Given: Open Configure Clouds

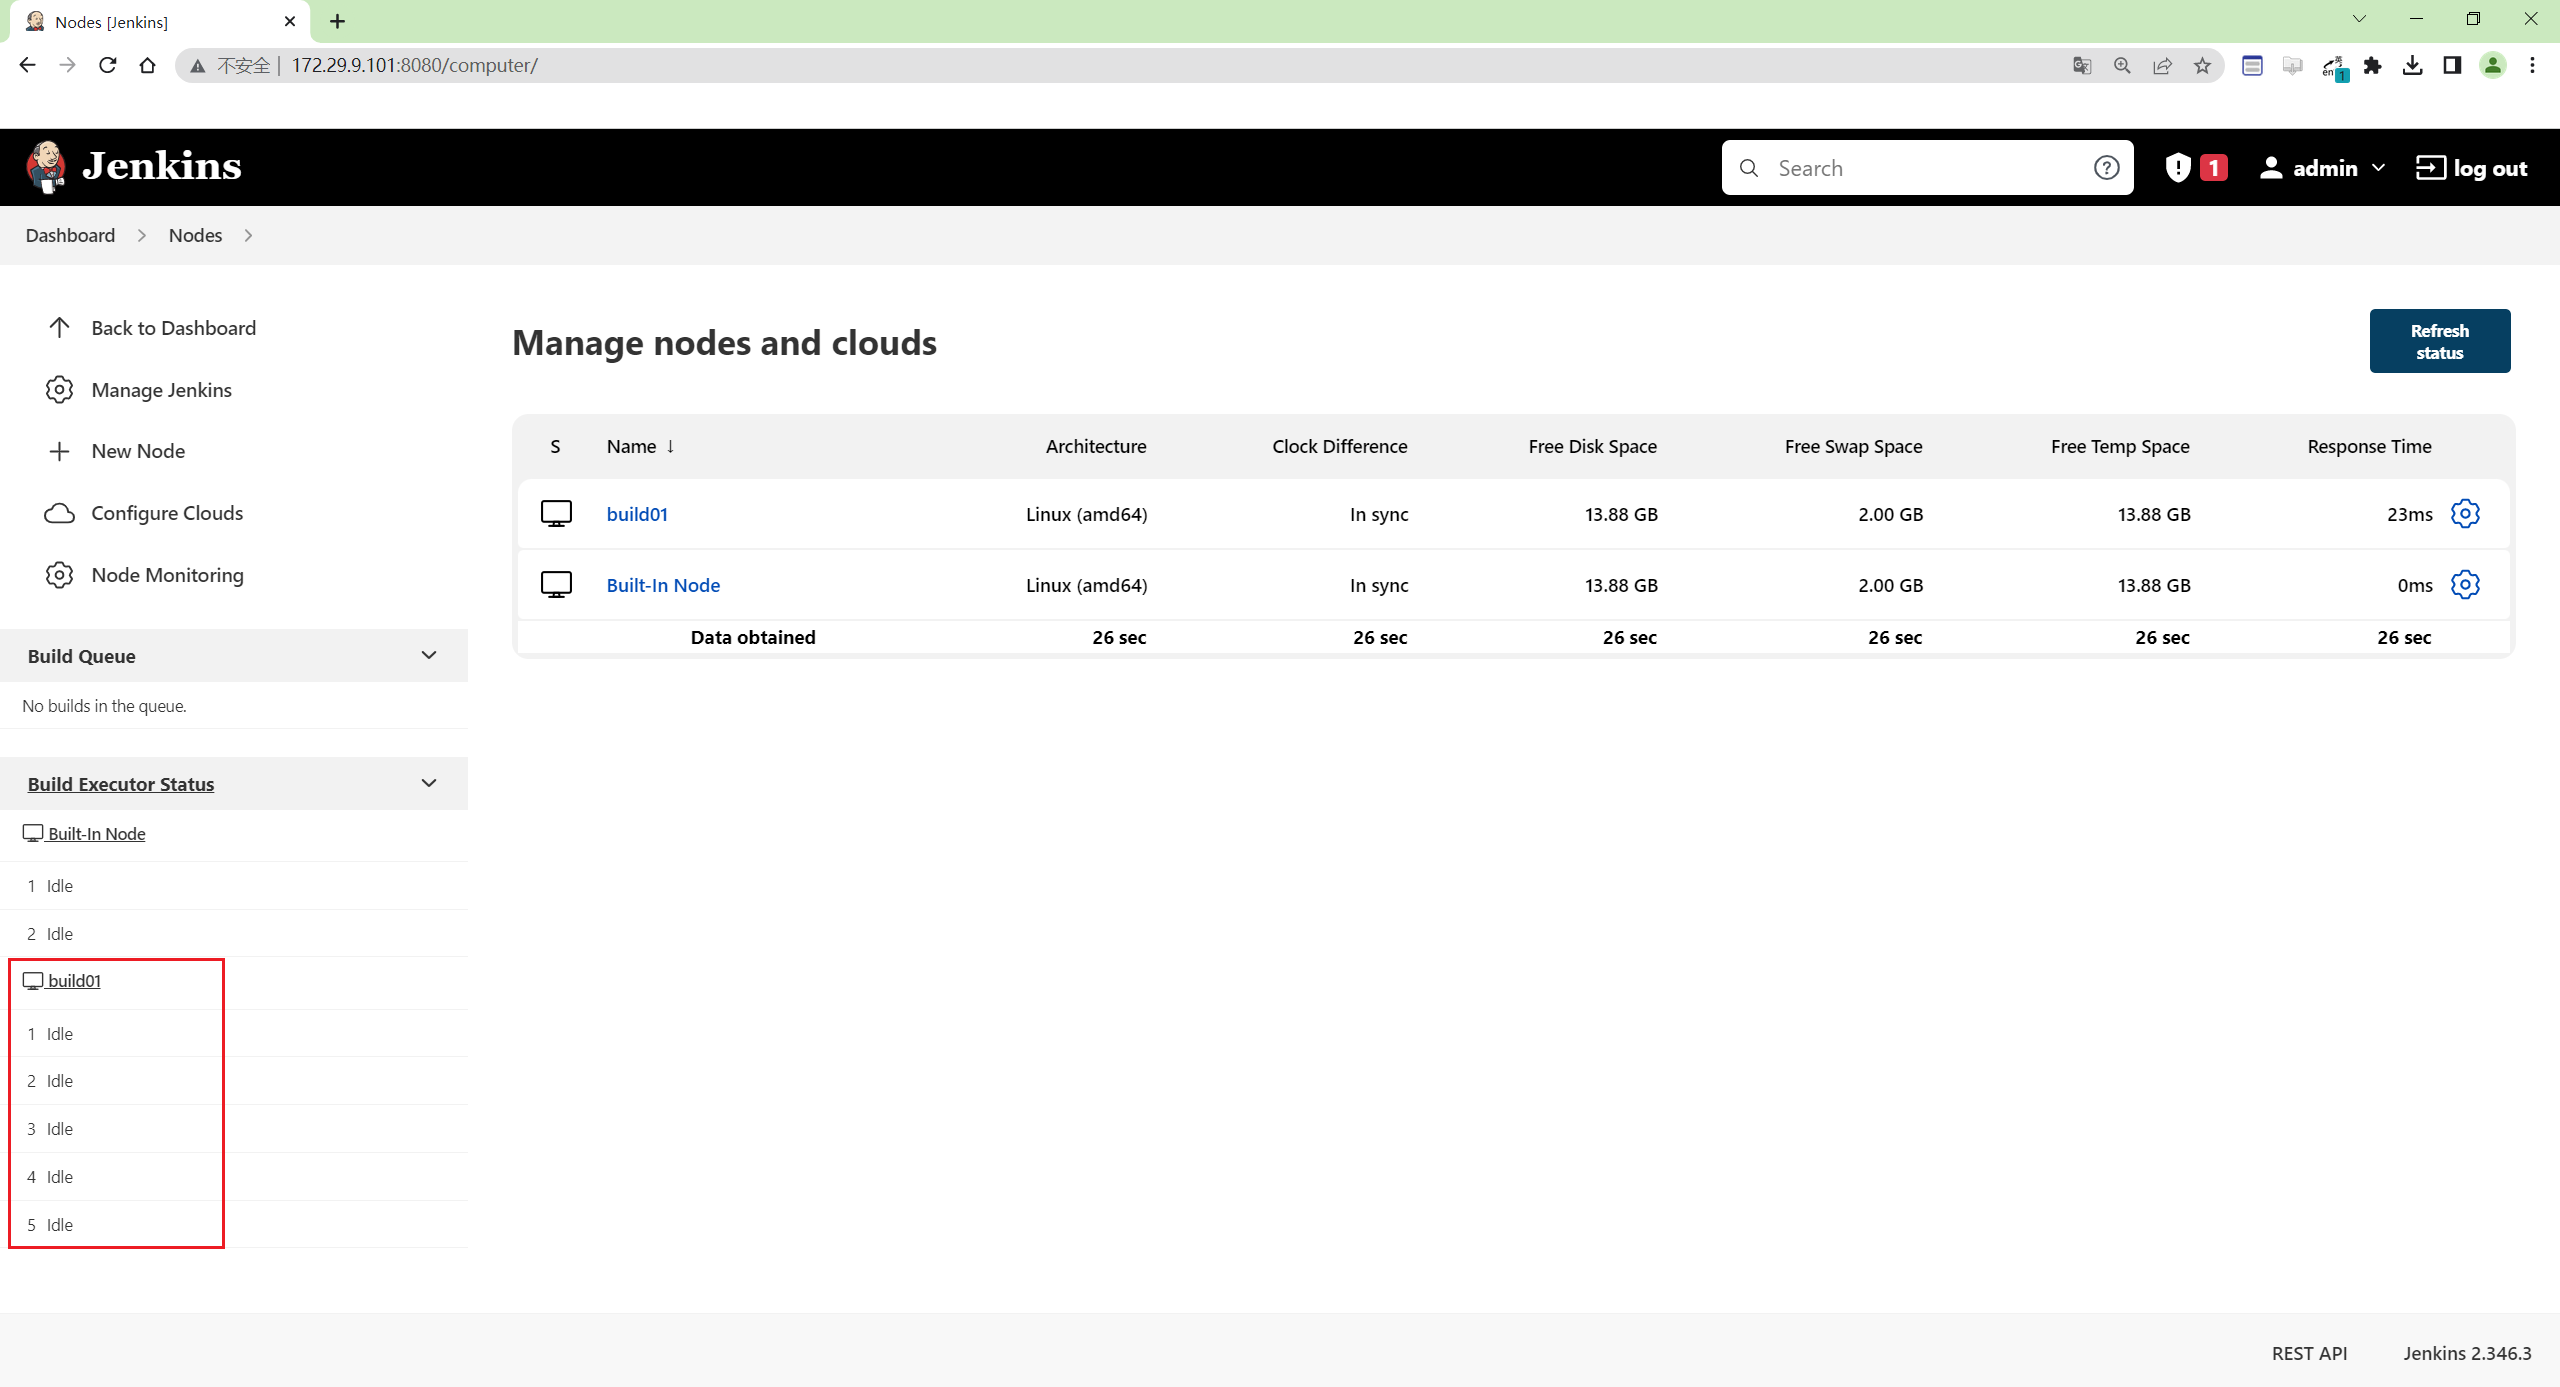Looking at the screenshot, I should tap(144, 513).
